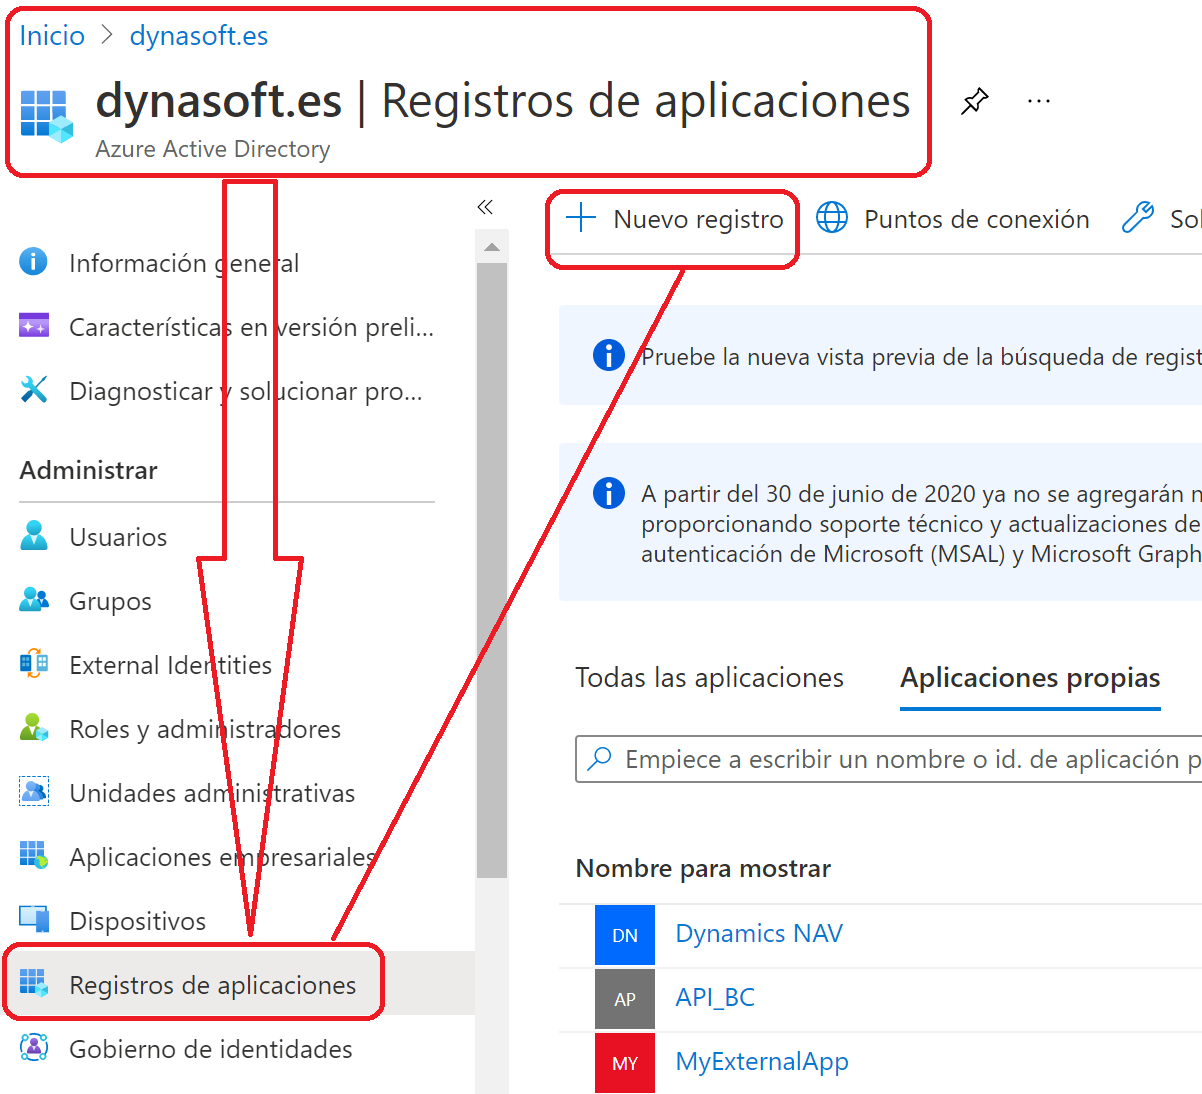
Task: Click the AP app tile icon
Action: click(x=625, y=999)
